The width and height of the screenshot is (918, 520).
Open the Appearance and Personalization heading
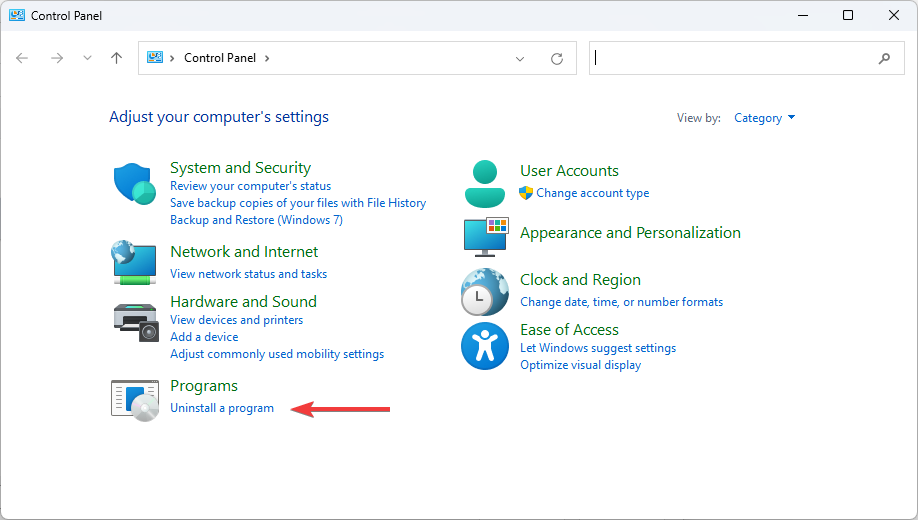[631, 233]
